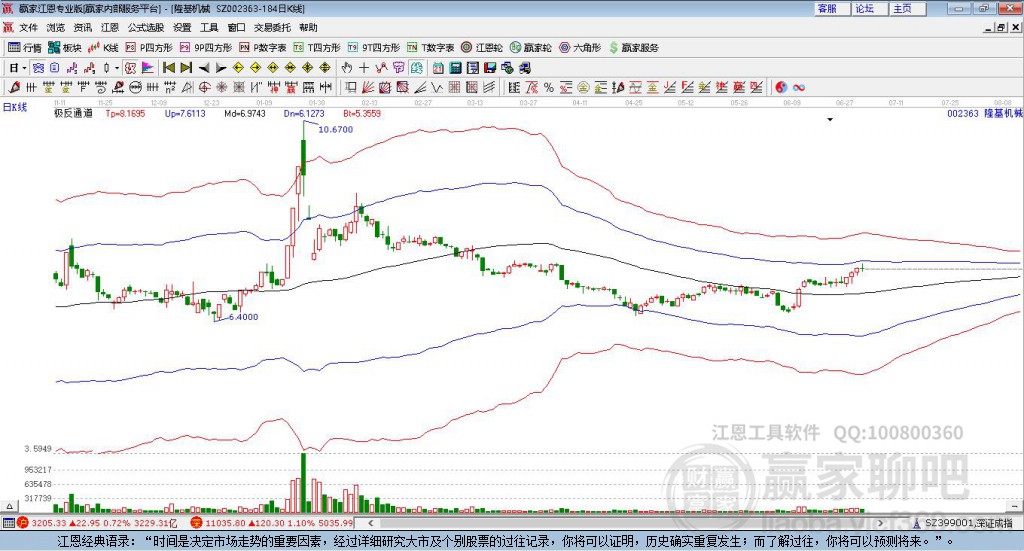Select the circled 金 golden ratio tool
This screenshot has height=551, width=1024.
pyautogui.click(x=583, y=87)
